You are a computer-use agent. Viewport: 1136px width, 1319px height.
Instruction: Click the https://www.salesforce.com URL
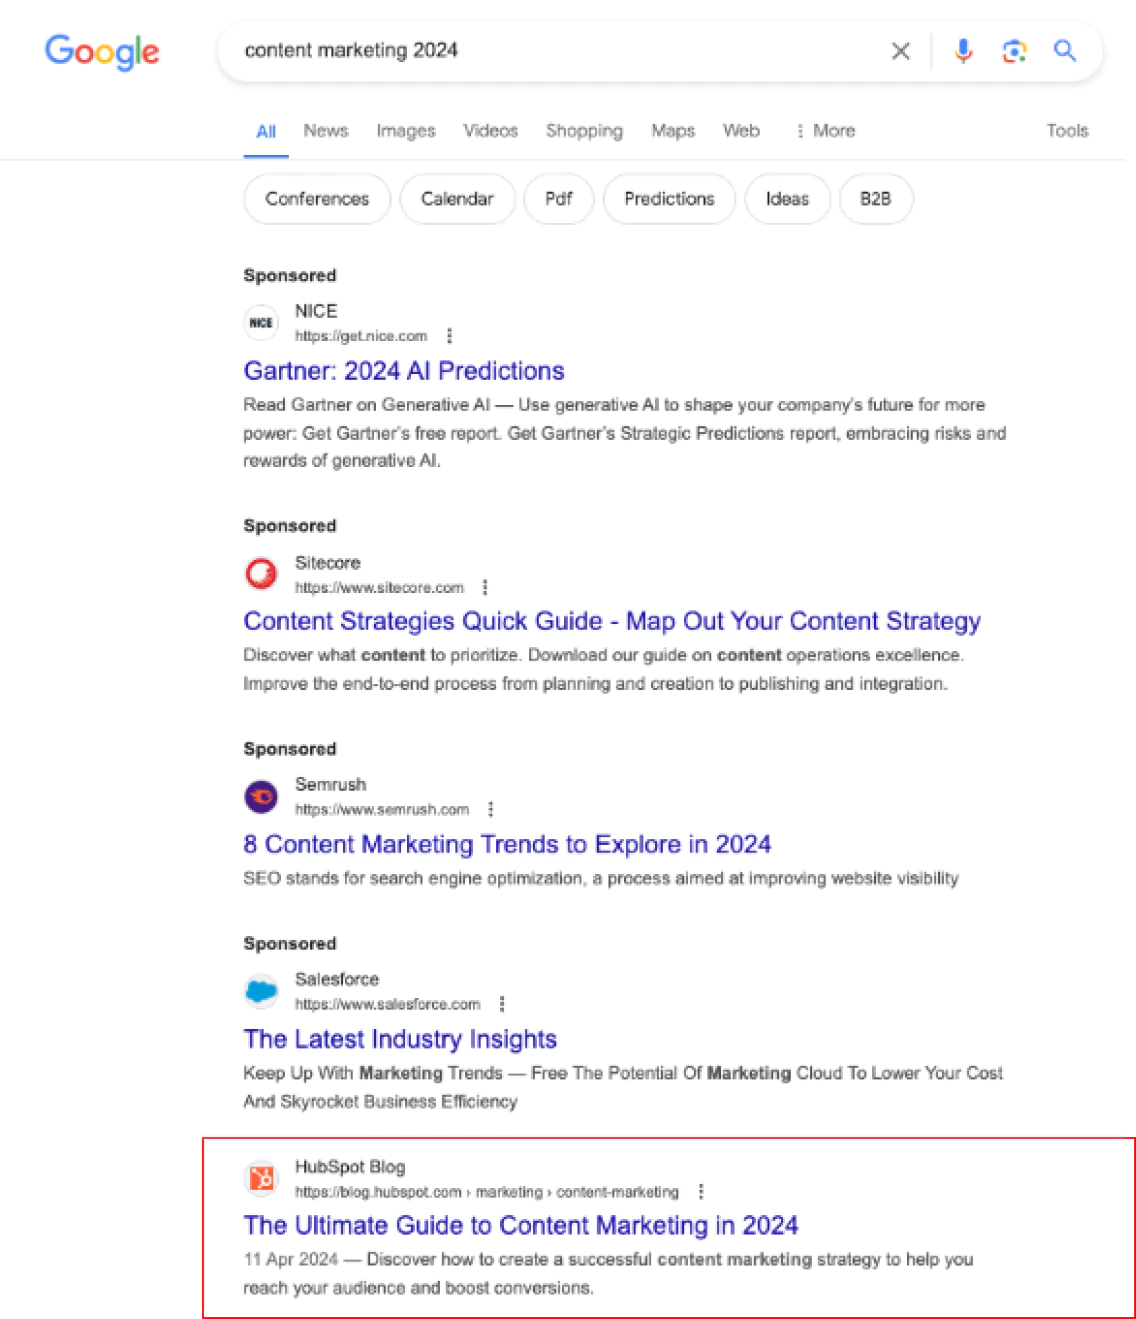point(388,1004)
